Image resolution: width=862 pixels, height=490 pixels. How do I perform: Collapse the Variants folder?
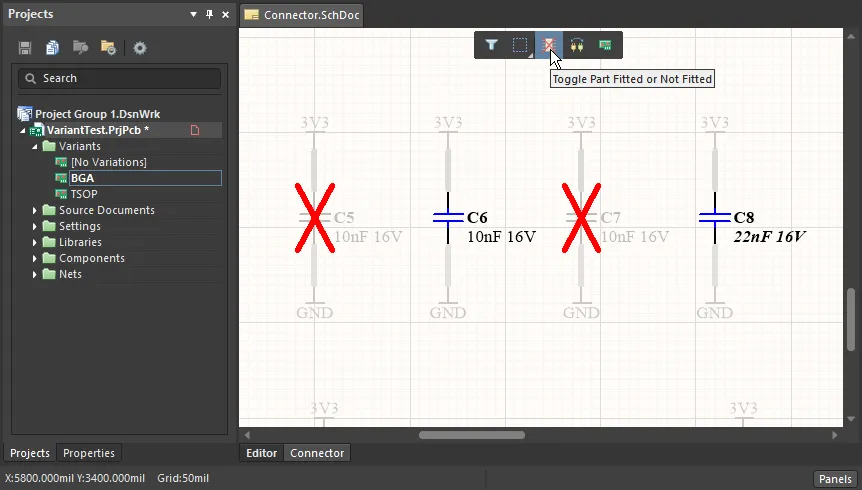[x=35, y=146]
